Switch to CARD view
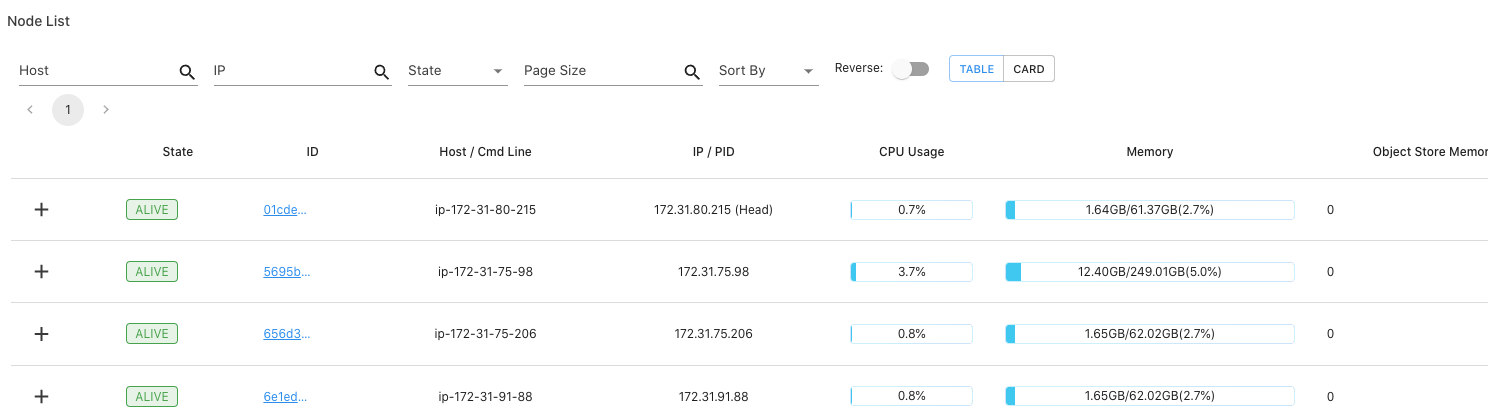The width and height of the screenshot is (1488, 419). 1029,69
